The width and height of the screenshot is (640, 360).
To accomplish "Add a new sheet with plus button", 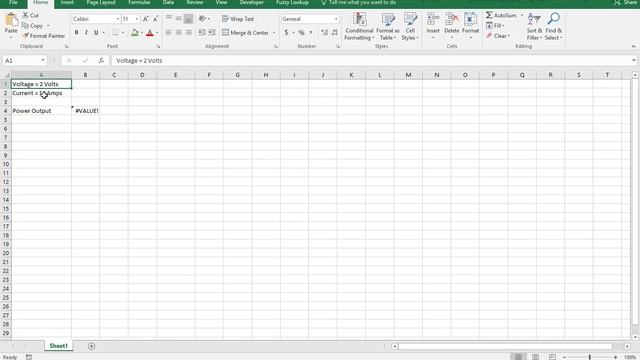I will click(x=91, y=346).
